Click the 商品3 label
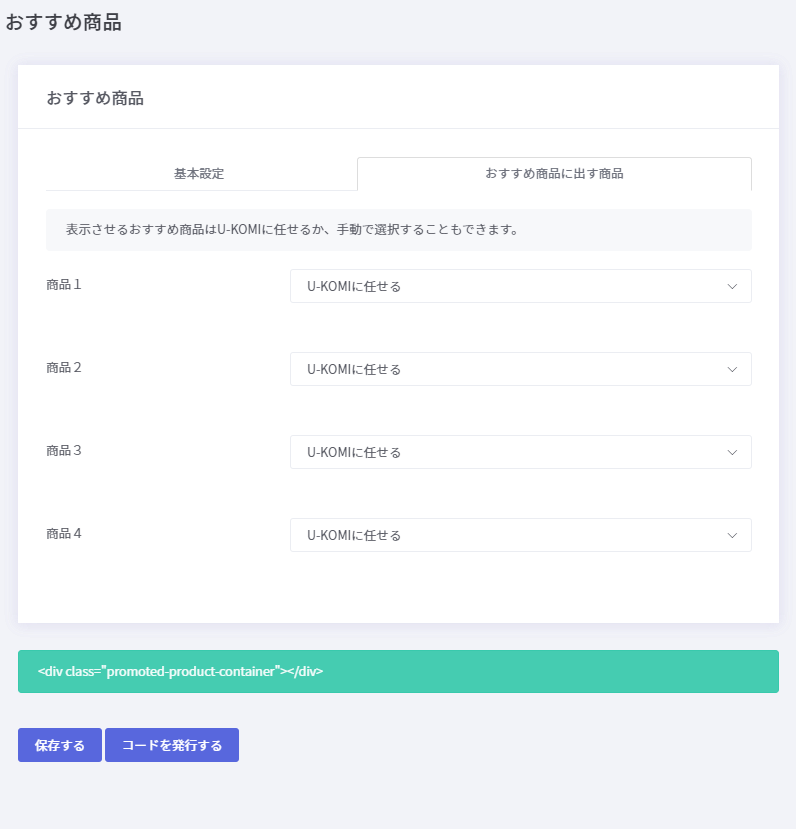This screenshot has height=829, width=796. point(63,450)
